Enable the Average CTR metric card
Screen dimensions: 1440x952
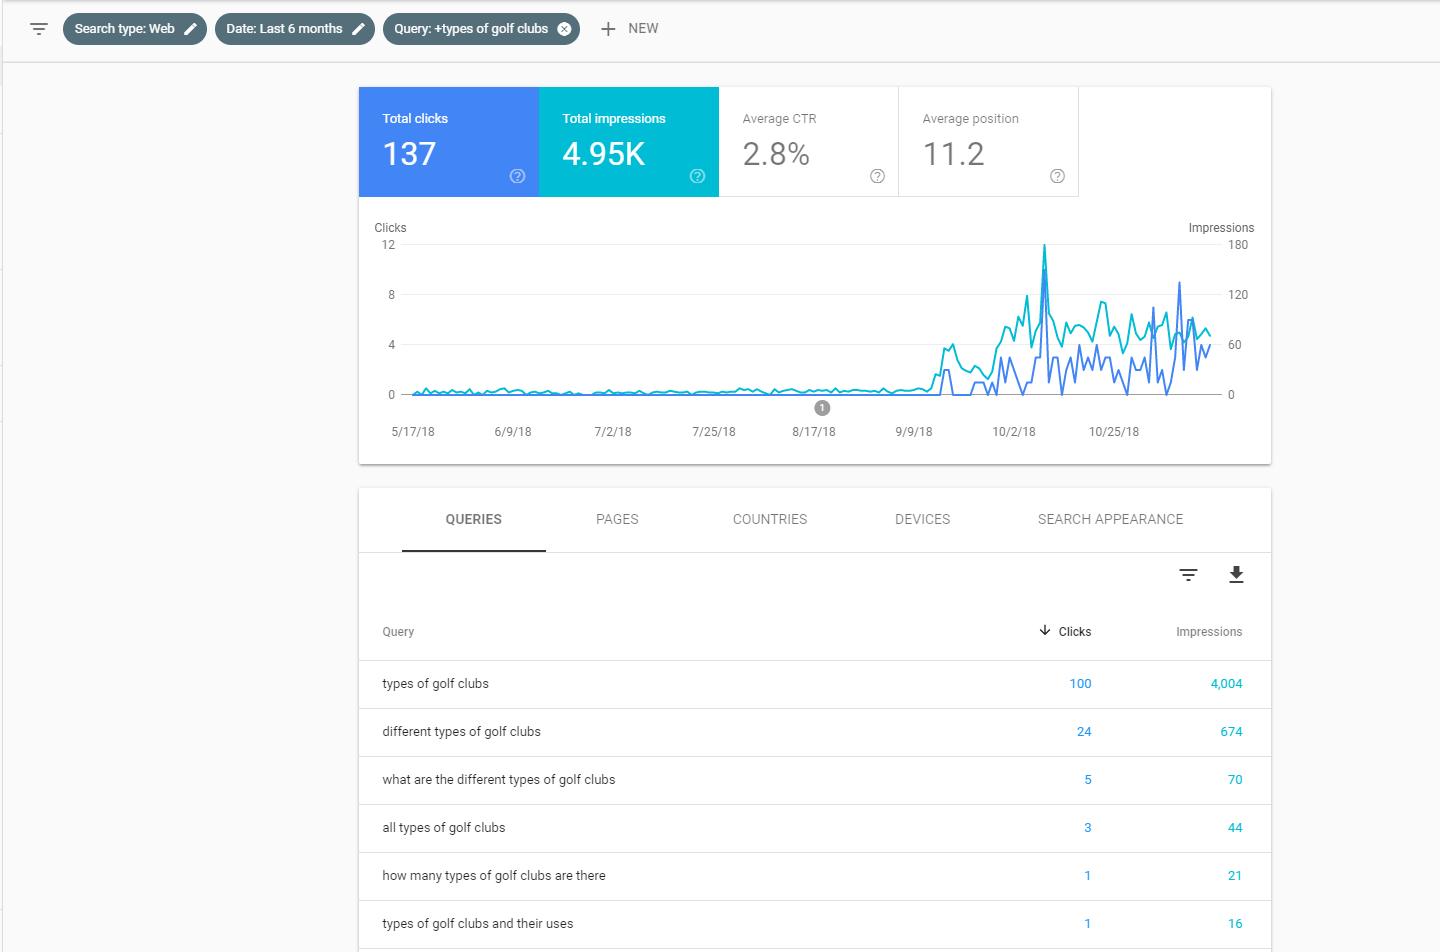(x=808, y=141)
